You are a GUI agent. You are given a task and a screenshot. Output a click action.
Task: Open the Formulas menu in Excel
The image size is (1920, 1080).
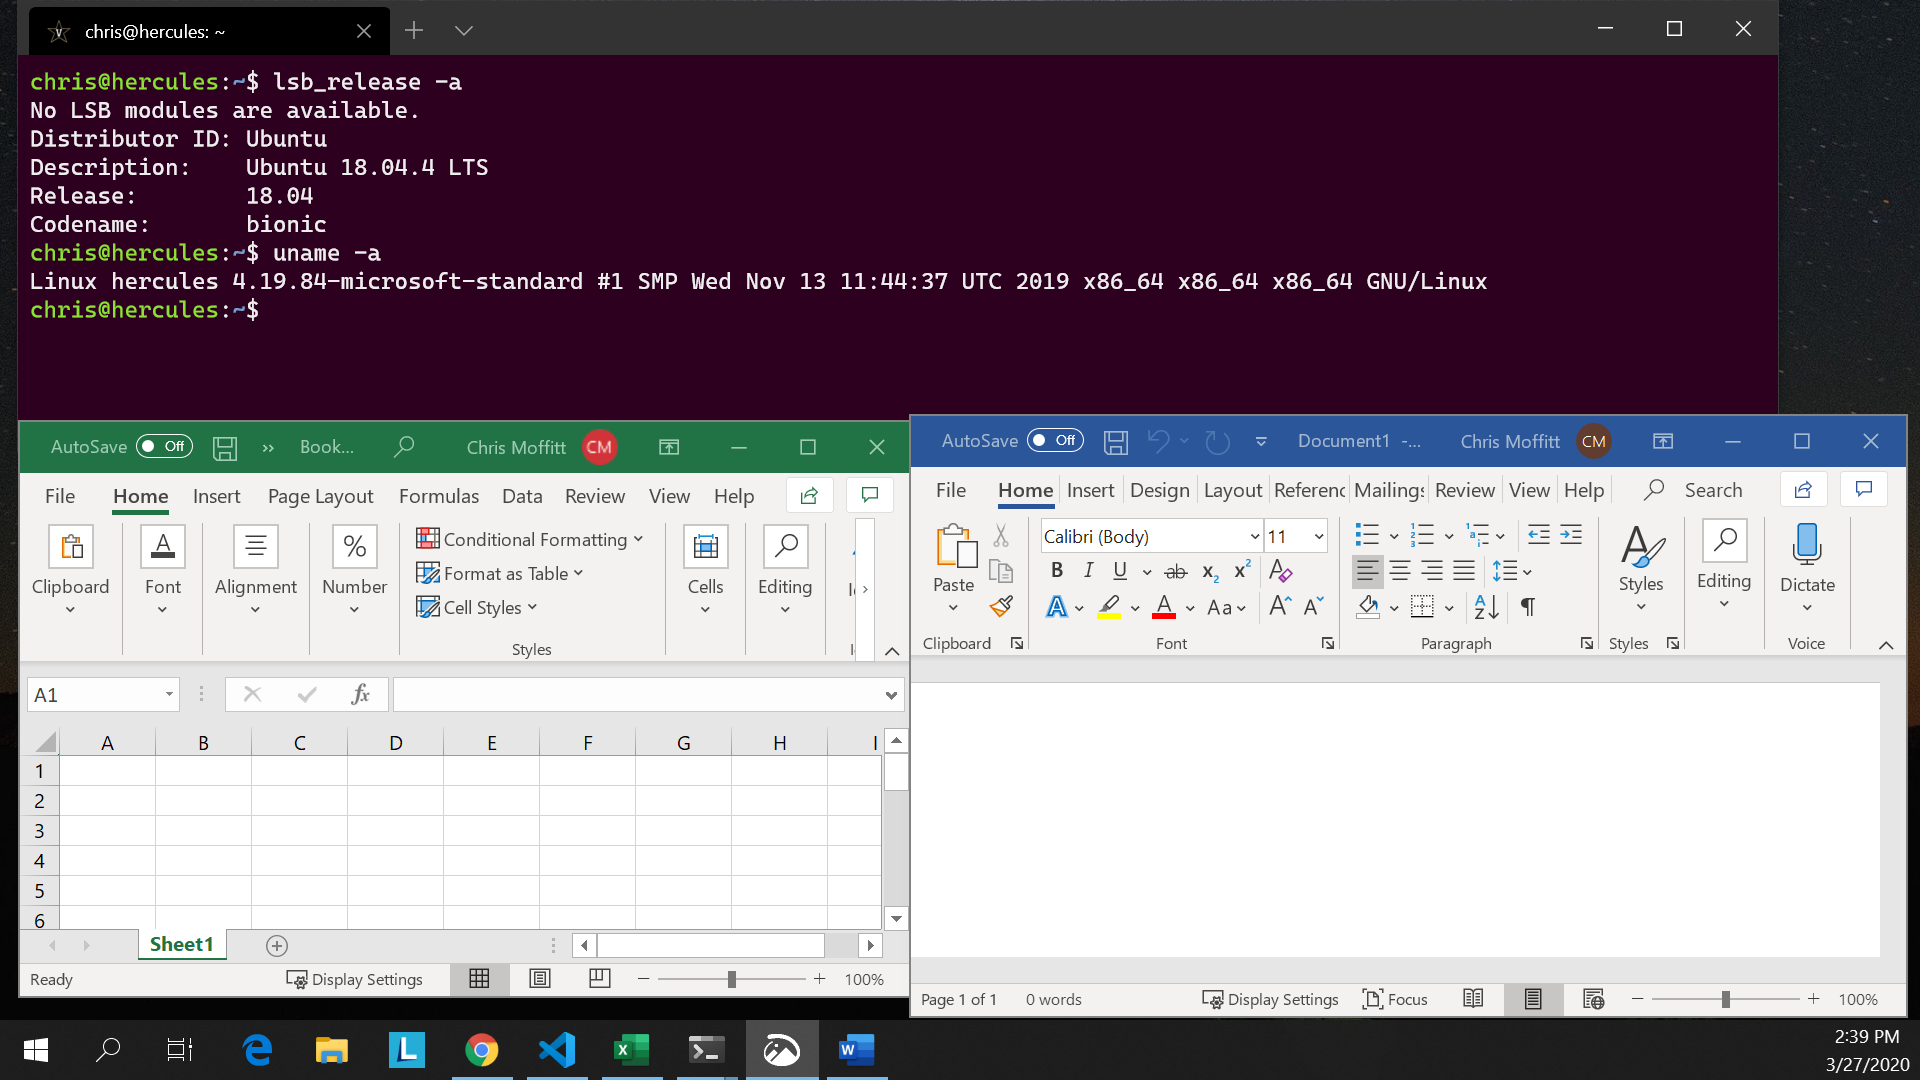439,496
